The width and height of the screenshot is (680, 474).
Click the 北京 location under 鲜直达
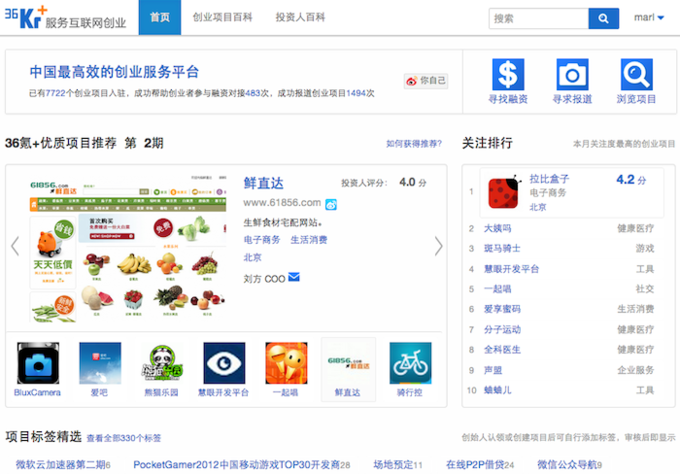[252, 258]
